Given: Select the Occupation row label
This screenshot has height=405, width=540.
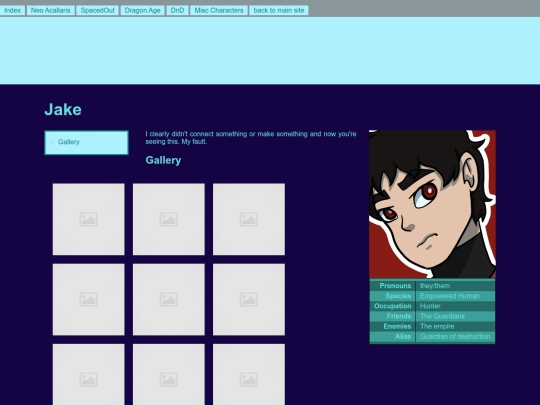Looking at the screenshot, I should point(393,306).
